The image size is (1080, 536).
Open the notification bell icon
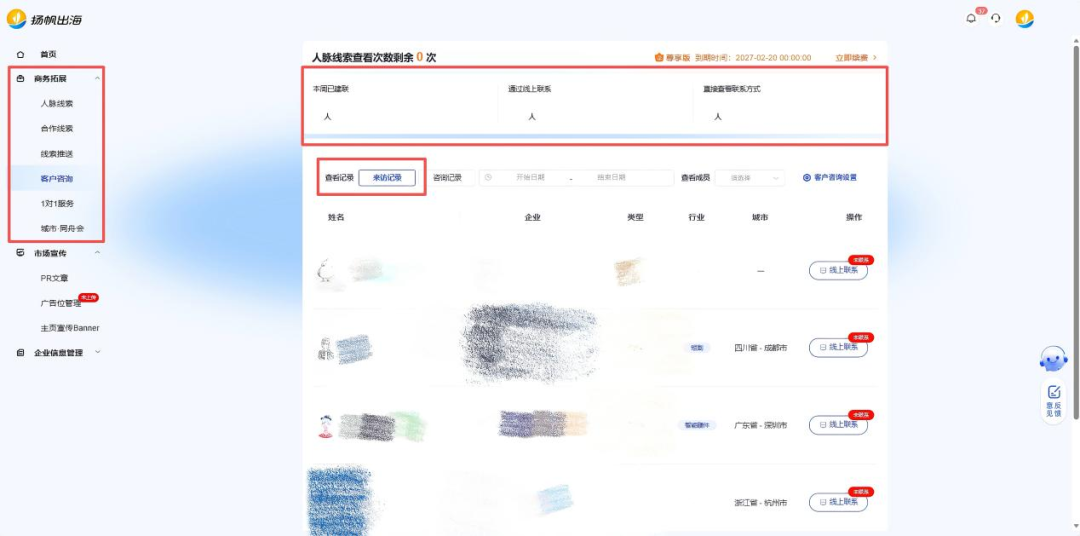[971, 19]
